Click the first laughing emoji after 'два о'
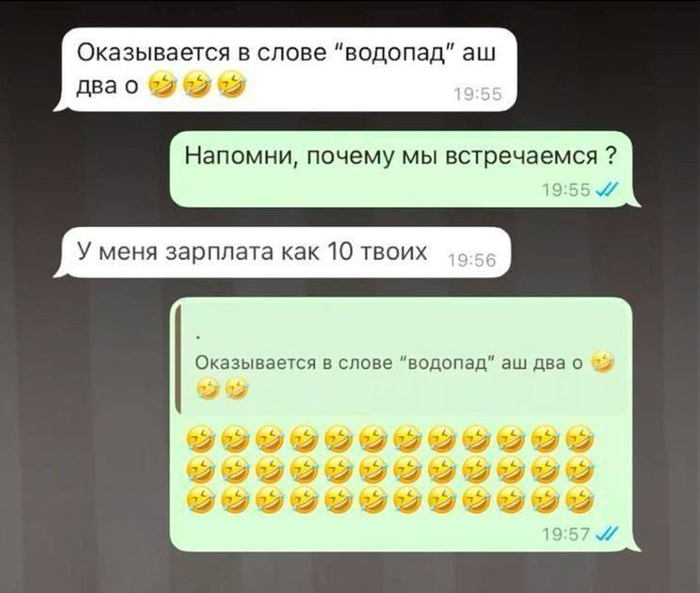The width and height of the screenshot is (700, 593). click(160, 85)
